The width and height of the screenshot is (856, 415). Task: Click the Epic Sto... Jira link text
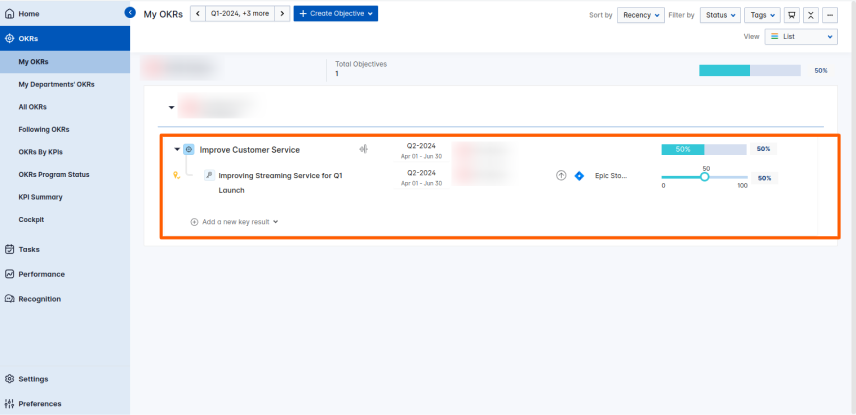coord(611,176)
